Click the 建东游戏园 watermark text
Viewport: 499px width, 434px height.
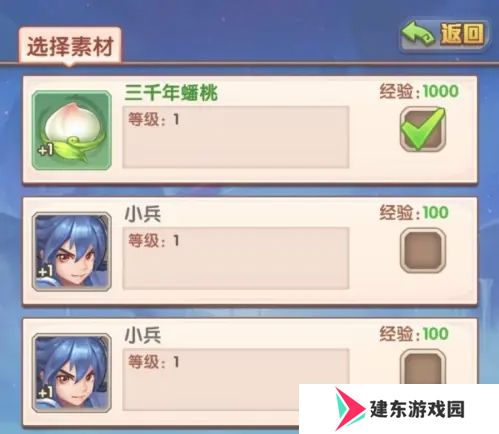(x=417, y=409)
